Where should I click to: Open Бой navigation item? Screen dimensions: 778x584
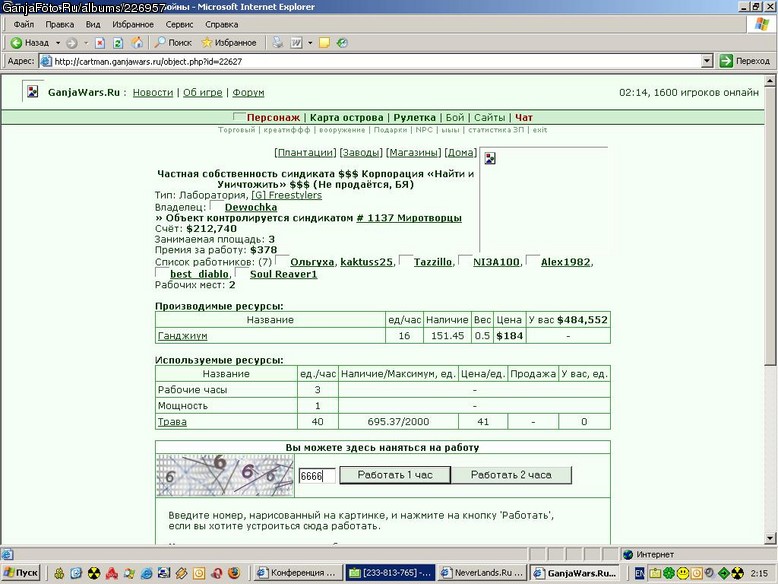pos(454,118)
